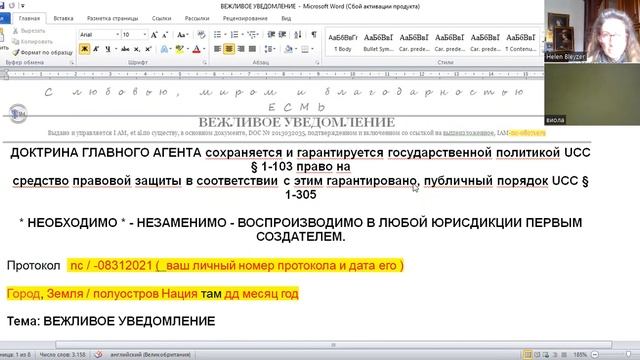Image resolution: width=640 pixels, height=360 pixels.
Task: Apply superscript formatting
Action: [148, 49]
